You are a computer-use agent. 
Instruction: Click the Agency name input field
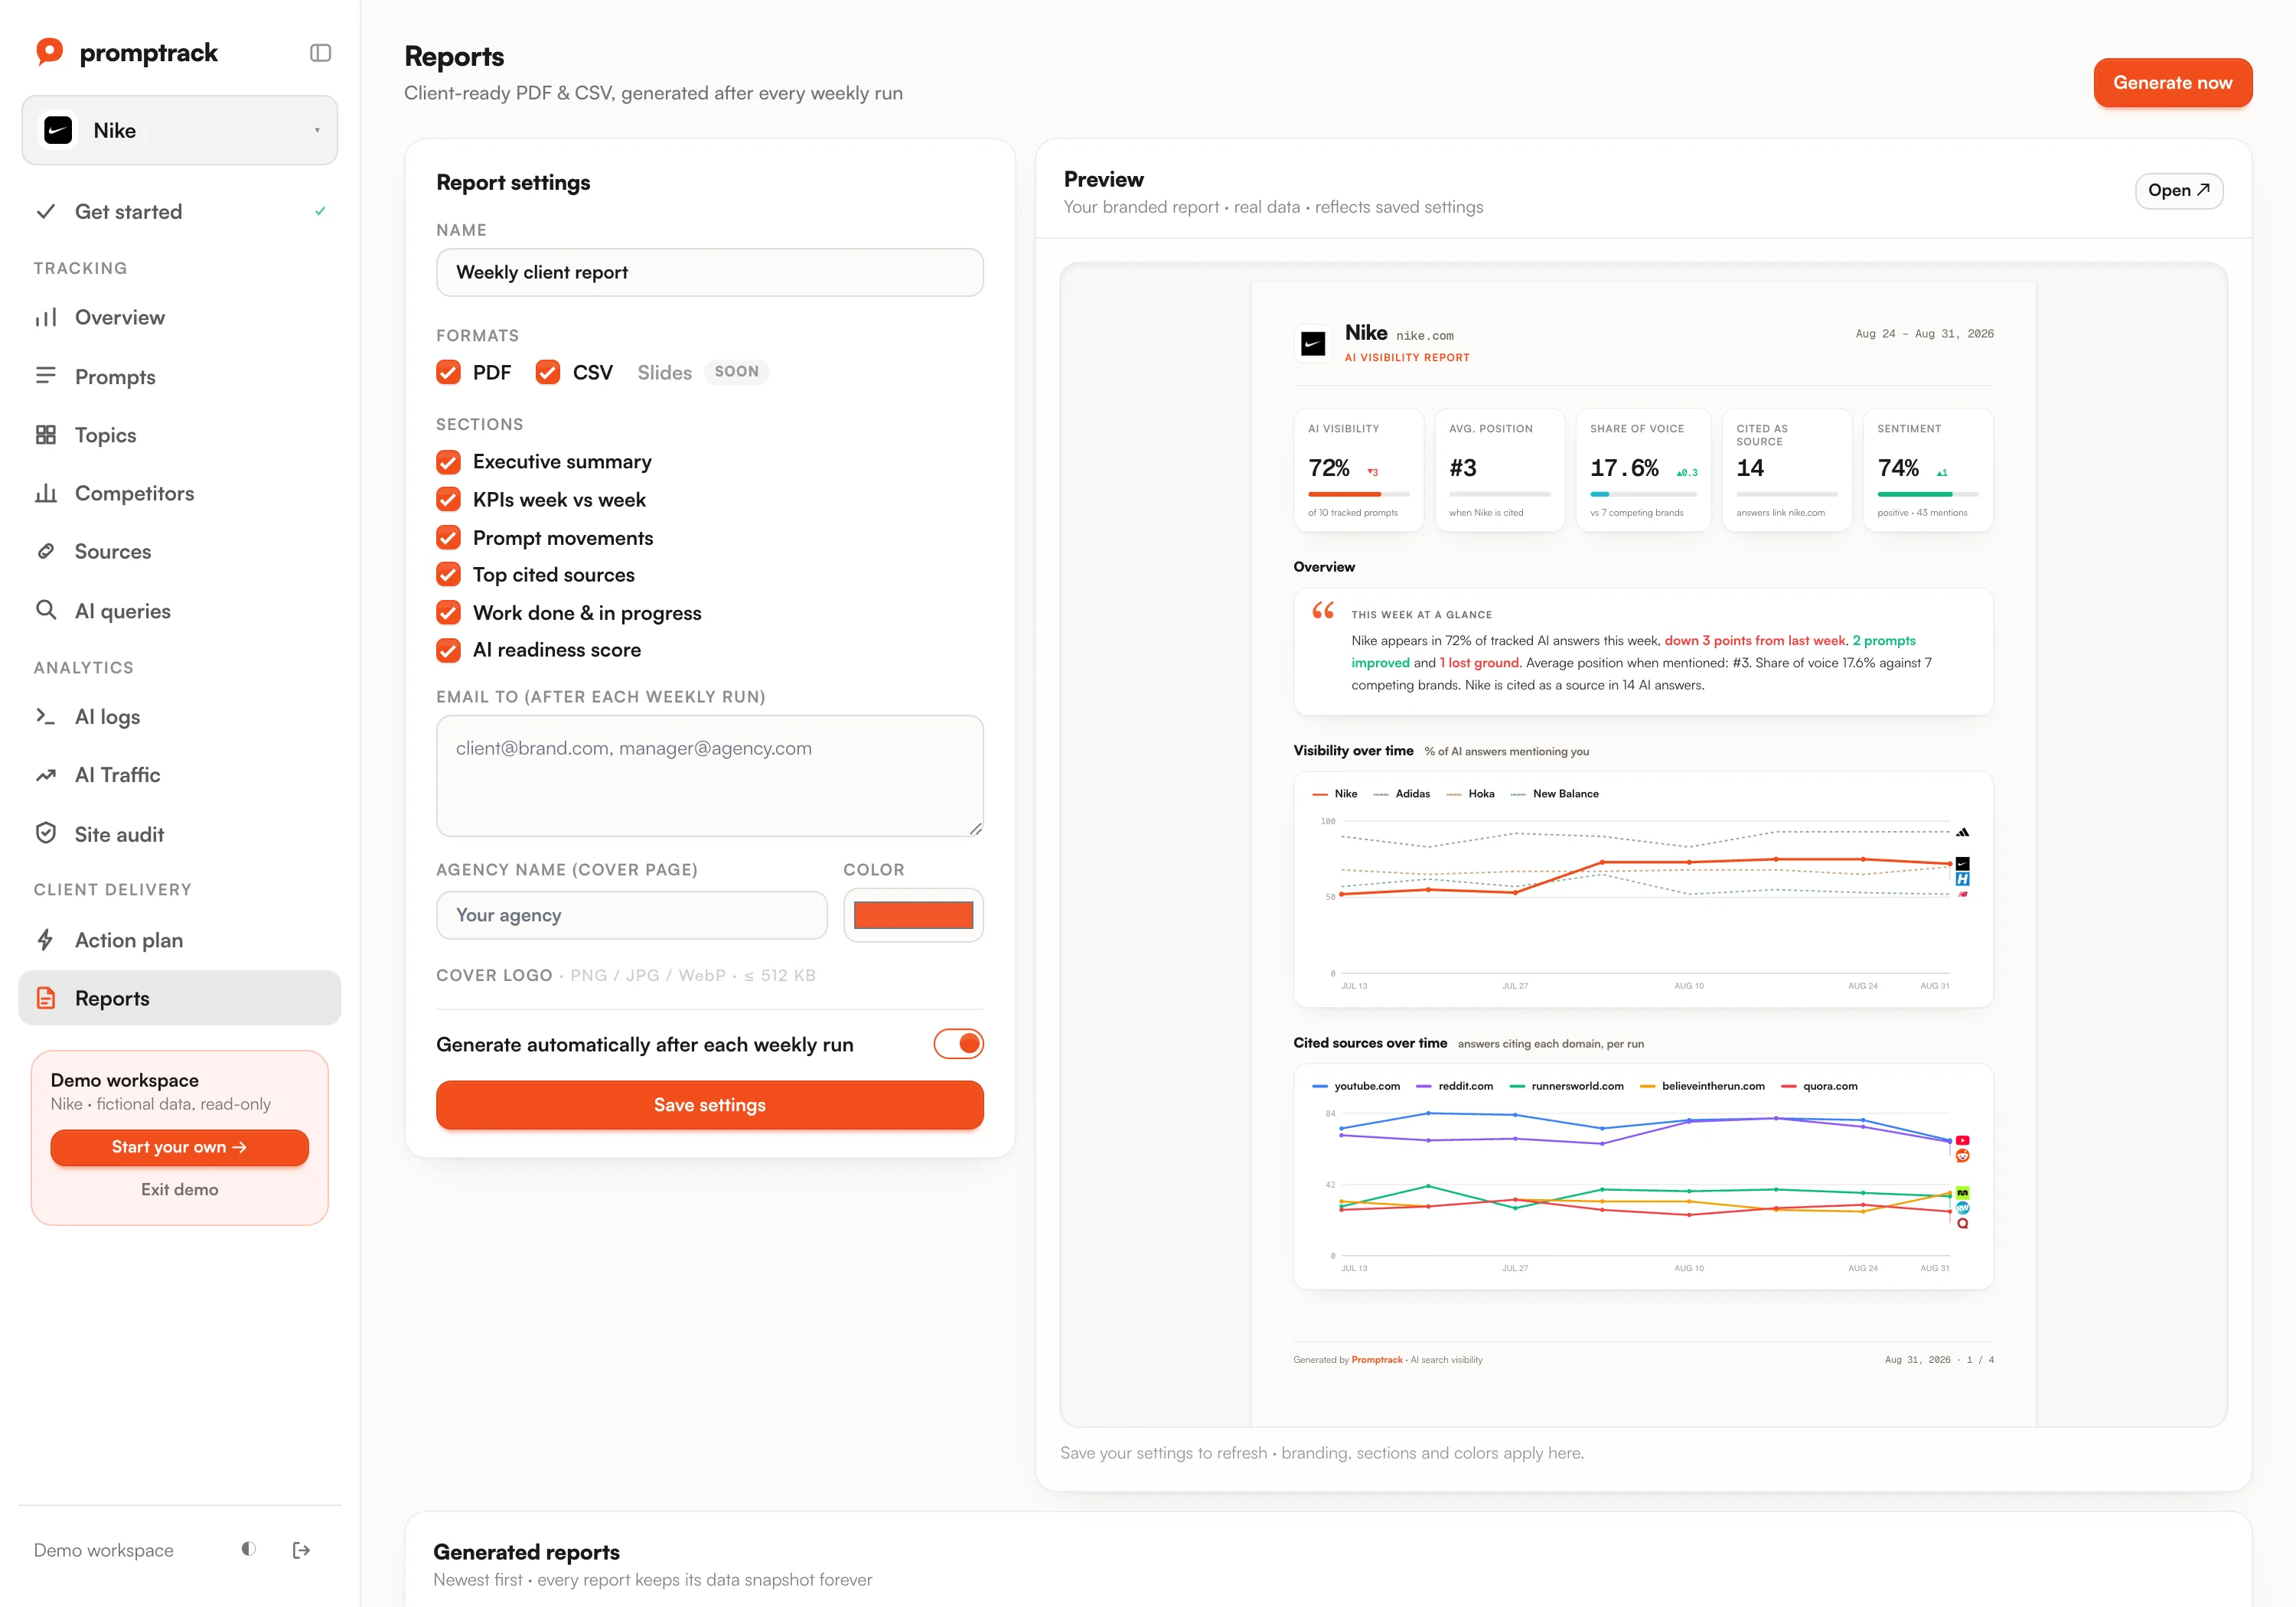pyautogui.click(x=631, y=915)
